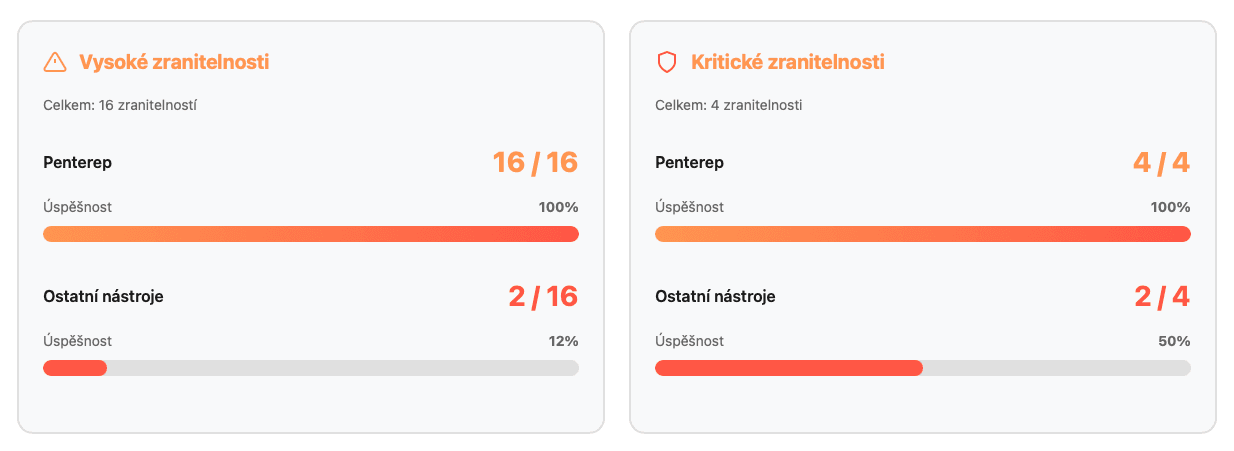This screenshot has width=1234, height=451.
Task: Click the Kritické zranitelnosti heading
Action: (x=787, y=62)
